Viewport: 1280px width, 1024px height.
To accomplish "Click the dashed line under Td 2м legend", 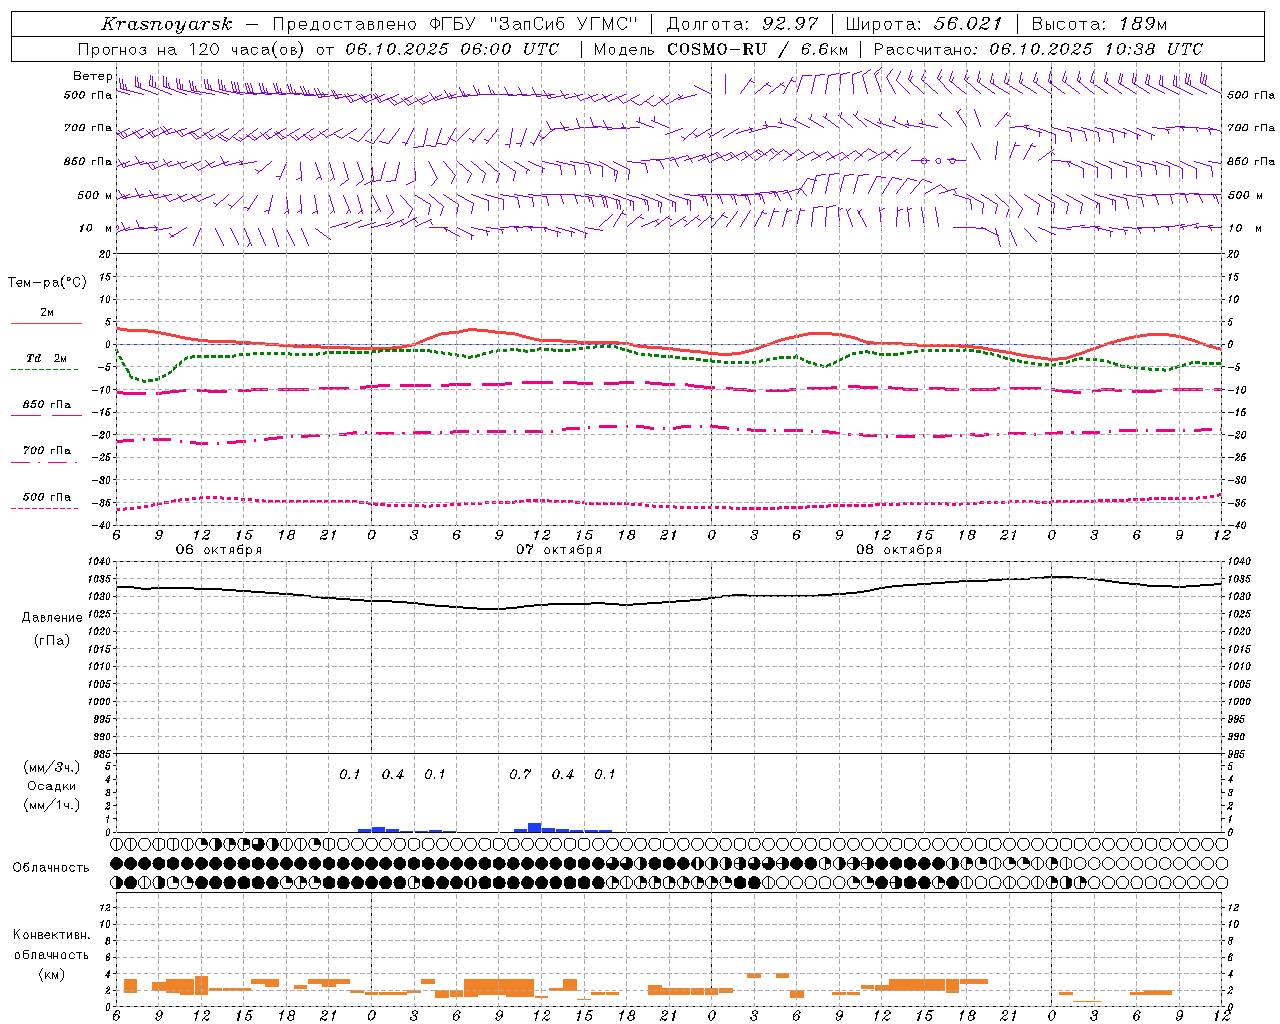I will [x=44, y=370].
